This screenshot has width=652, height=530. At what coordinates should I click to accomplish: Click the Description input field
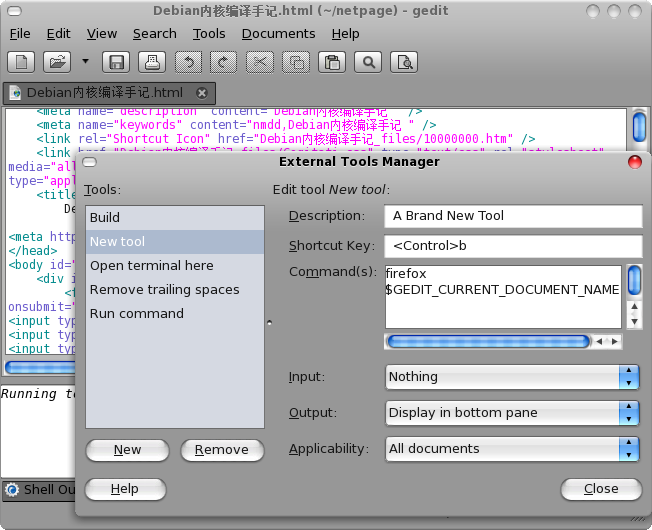pyautogui.click(x=513, y=216)
